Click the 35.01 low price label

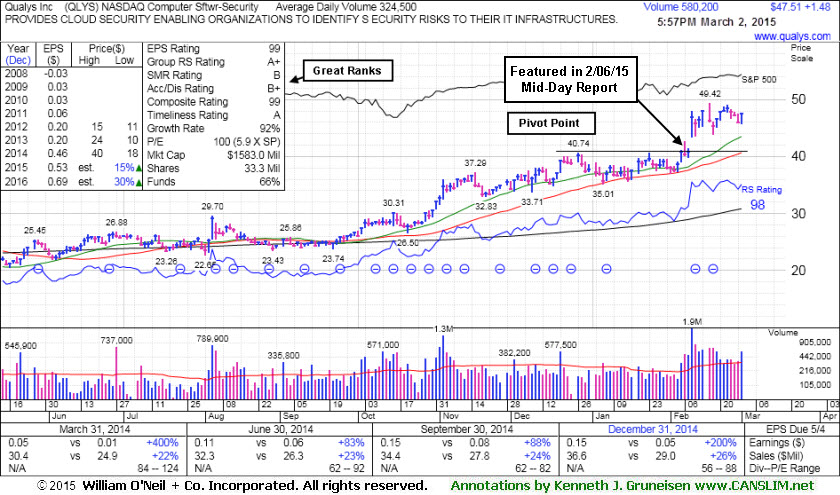pyautogui.click(x=603, y=194)
